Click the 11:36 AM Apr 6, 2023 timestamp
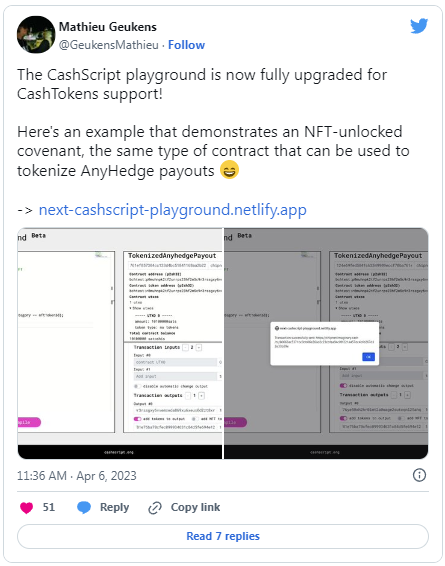445x566 pixels. click(77, 476)
